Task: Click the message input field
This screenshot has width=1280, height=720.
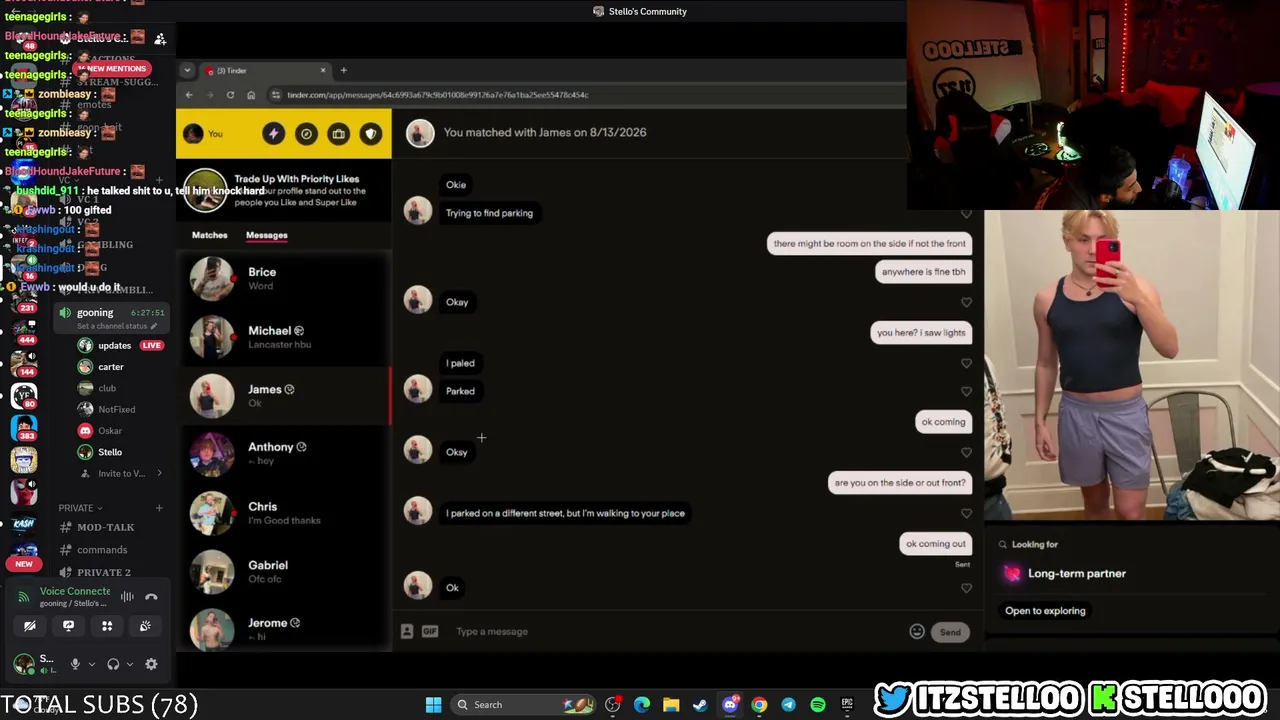Action: pyautogui.click(x=678, y=631)
